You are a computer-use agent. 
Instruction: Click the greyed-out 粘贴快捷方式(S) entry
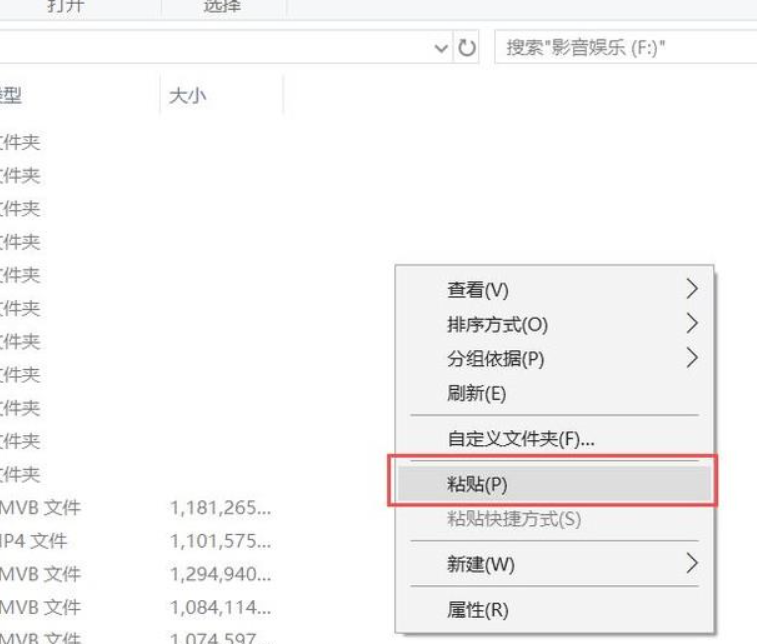512,519
